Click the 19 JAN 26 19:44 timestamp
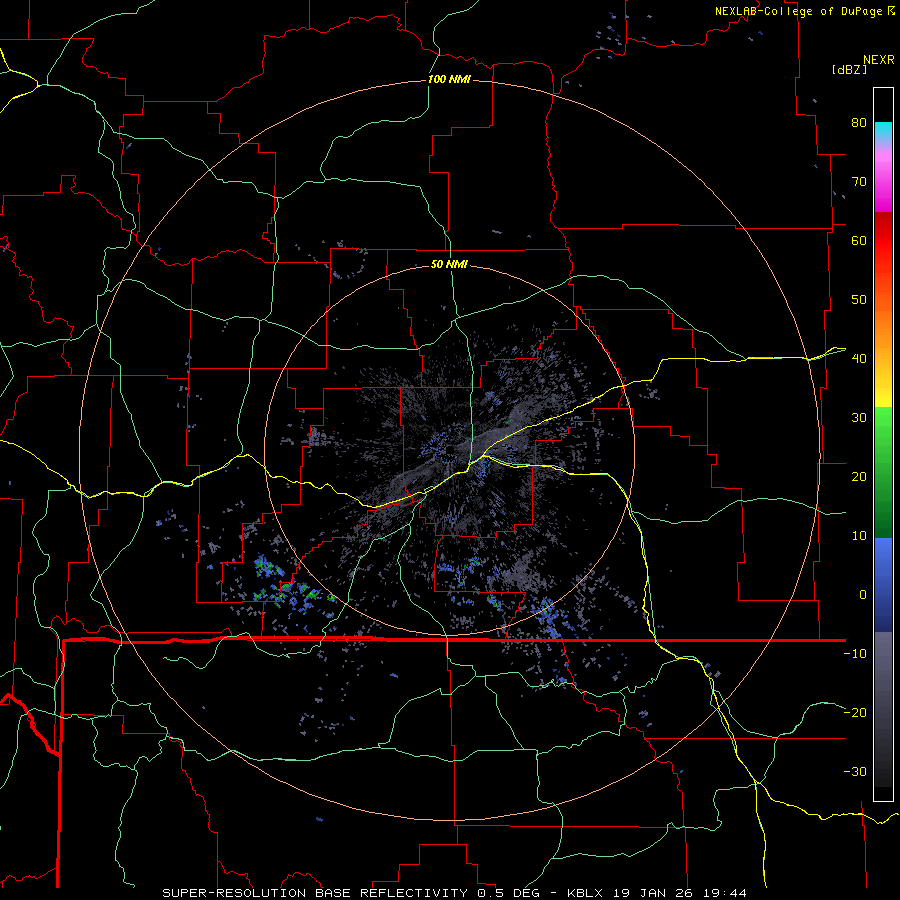Screen dimensions: 900x900 pyautogui.click(x=679, y=893)
